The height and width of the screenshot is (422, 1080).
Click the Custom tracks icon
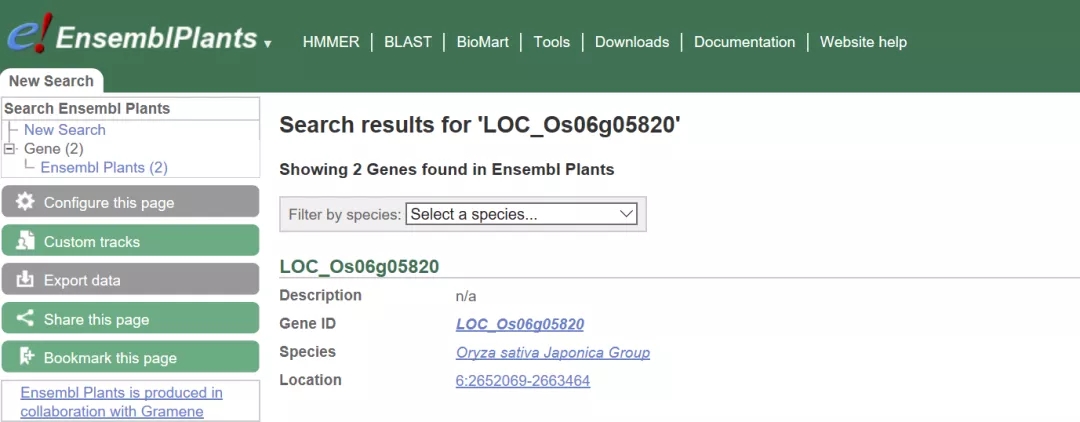[26, 241]
